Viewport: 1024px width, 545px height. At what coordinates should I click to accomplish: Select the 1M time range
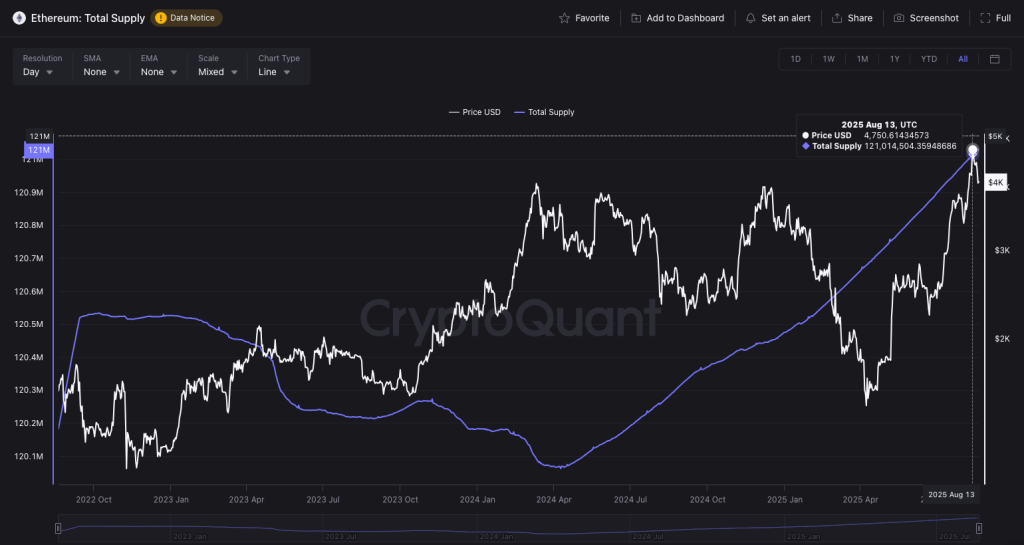point(862,59)
